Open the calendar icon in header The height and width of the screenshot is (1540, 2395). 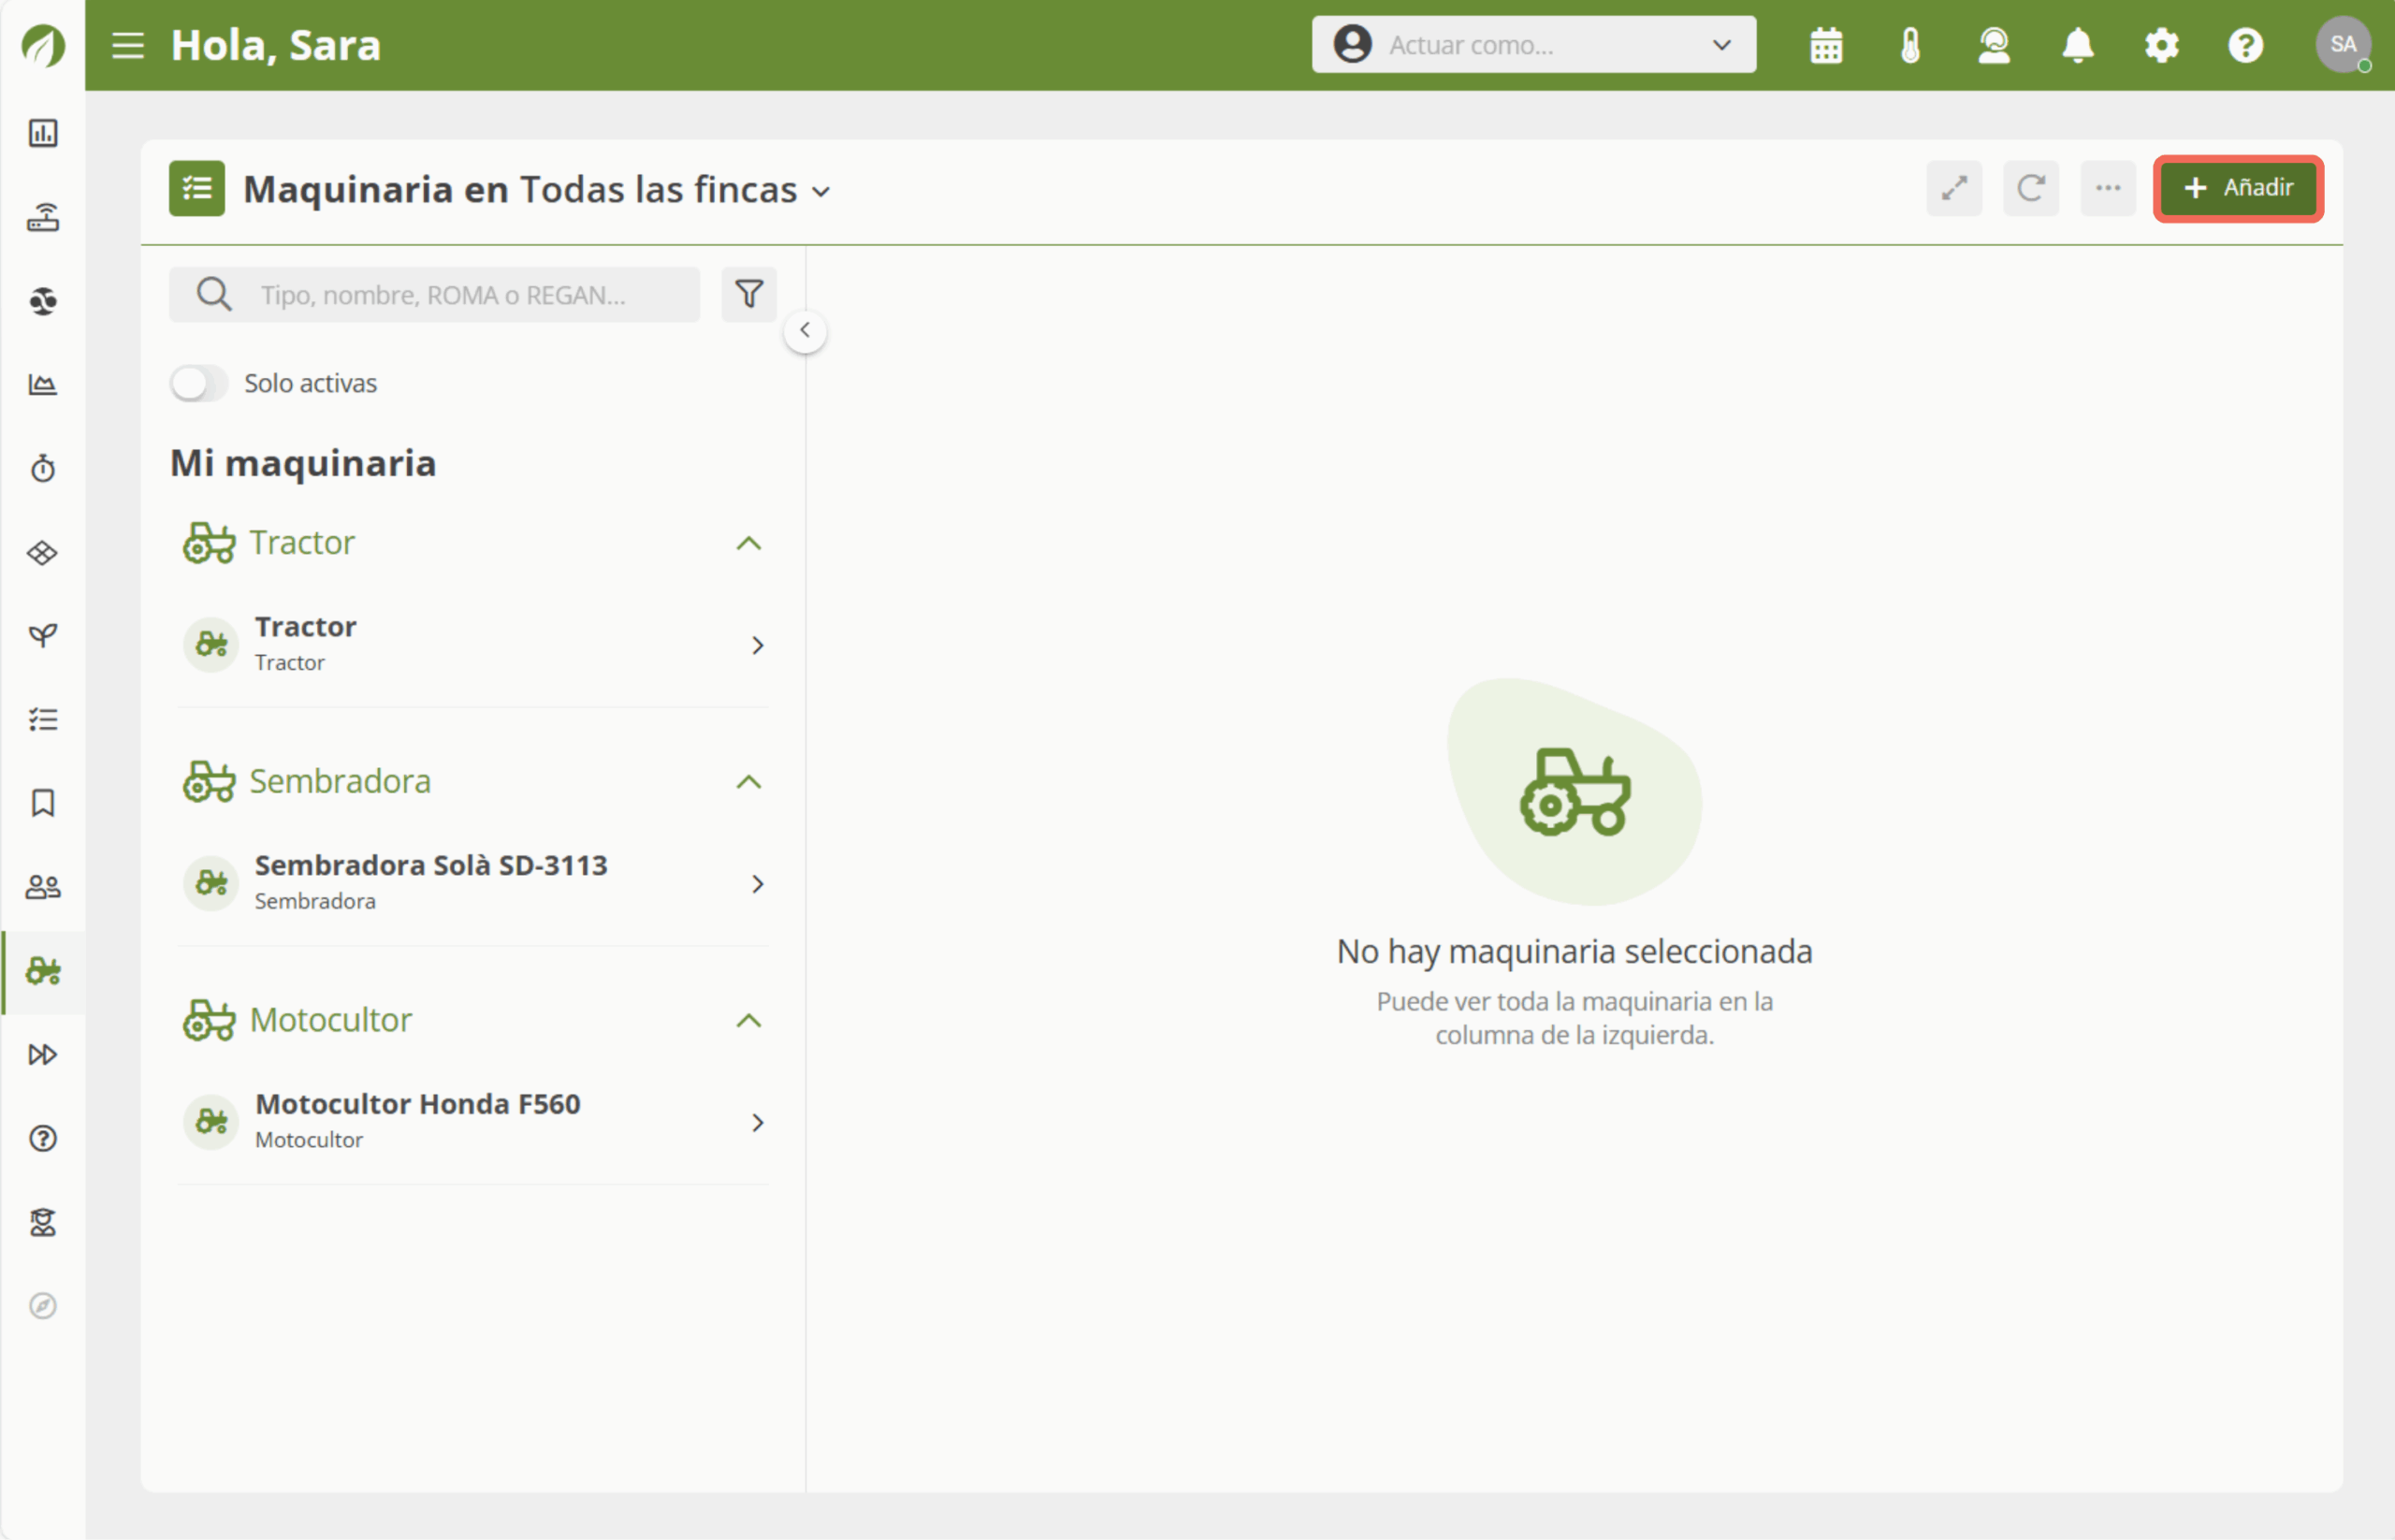coord(1826,46)
